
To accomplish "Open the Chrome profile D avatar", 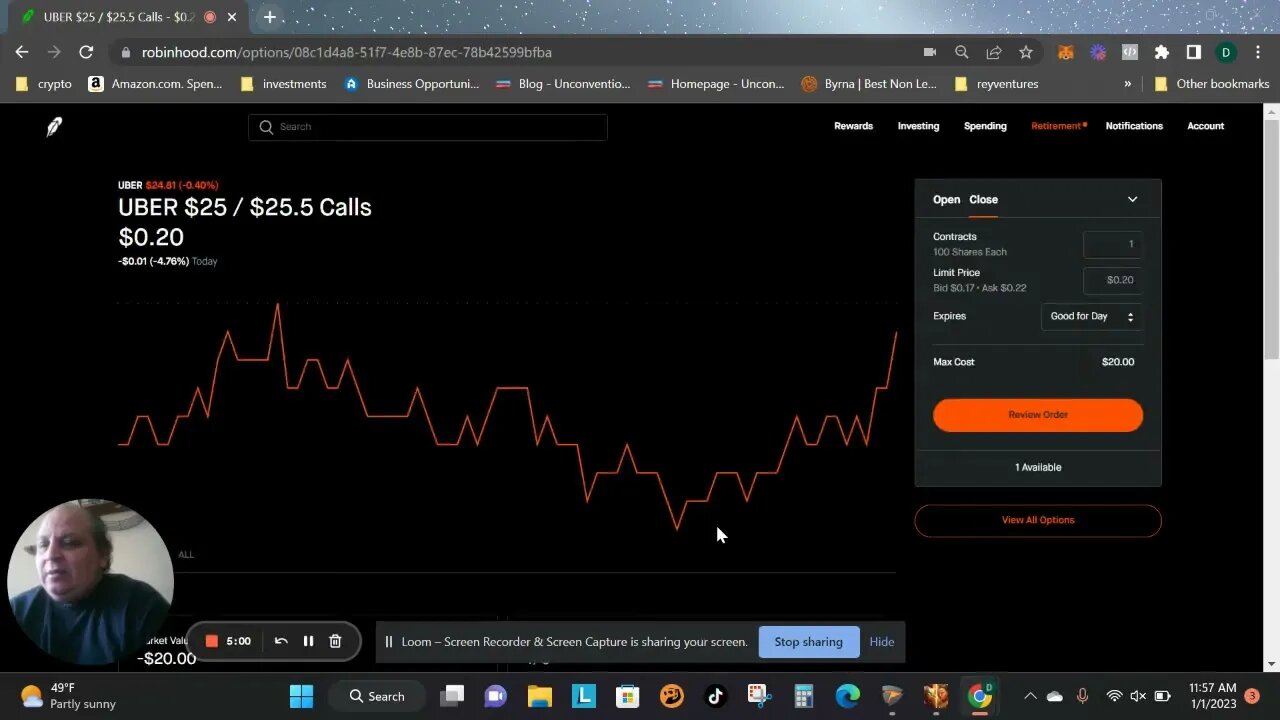I will pos(1226,52).
